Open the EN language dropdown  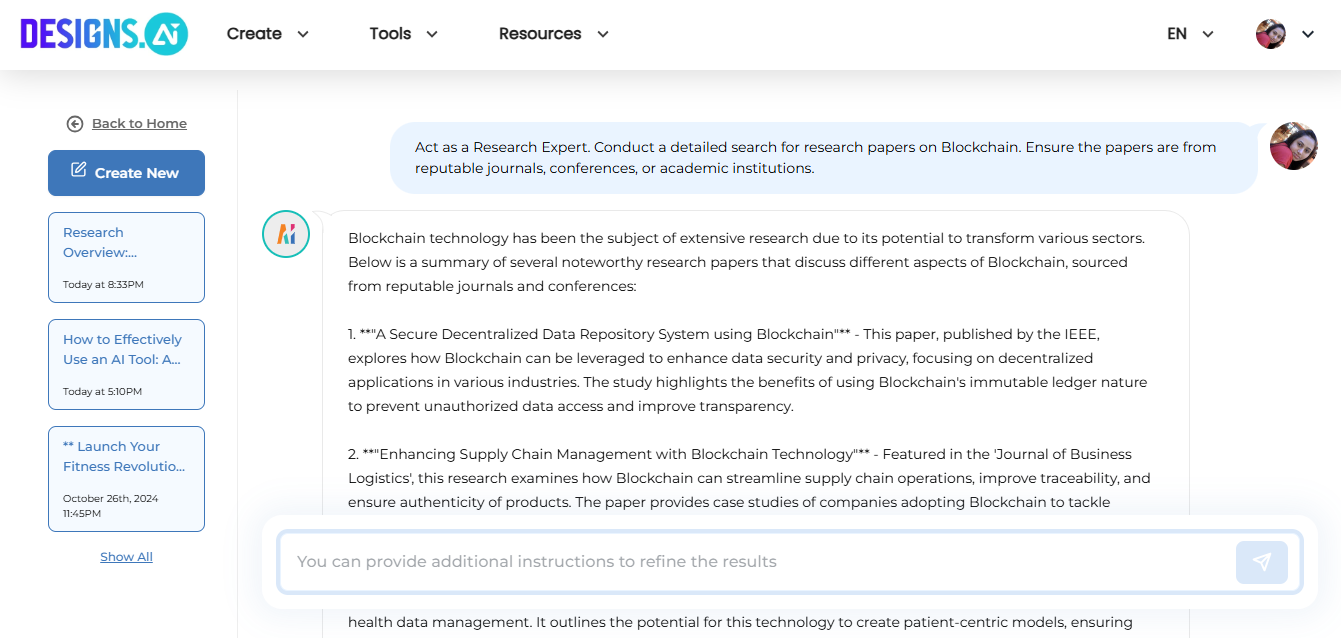tap(1189, 33)
